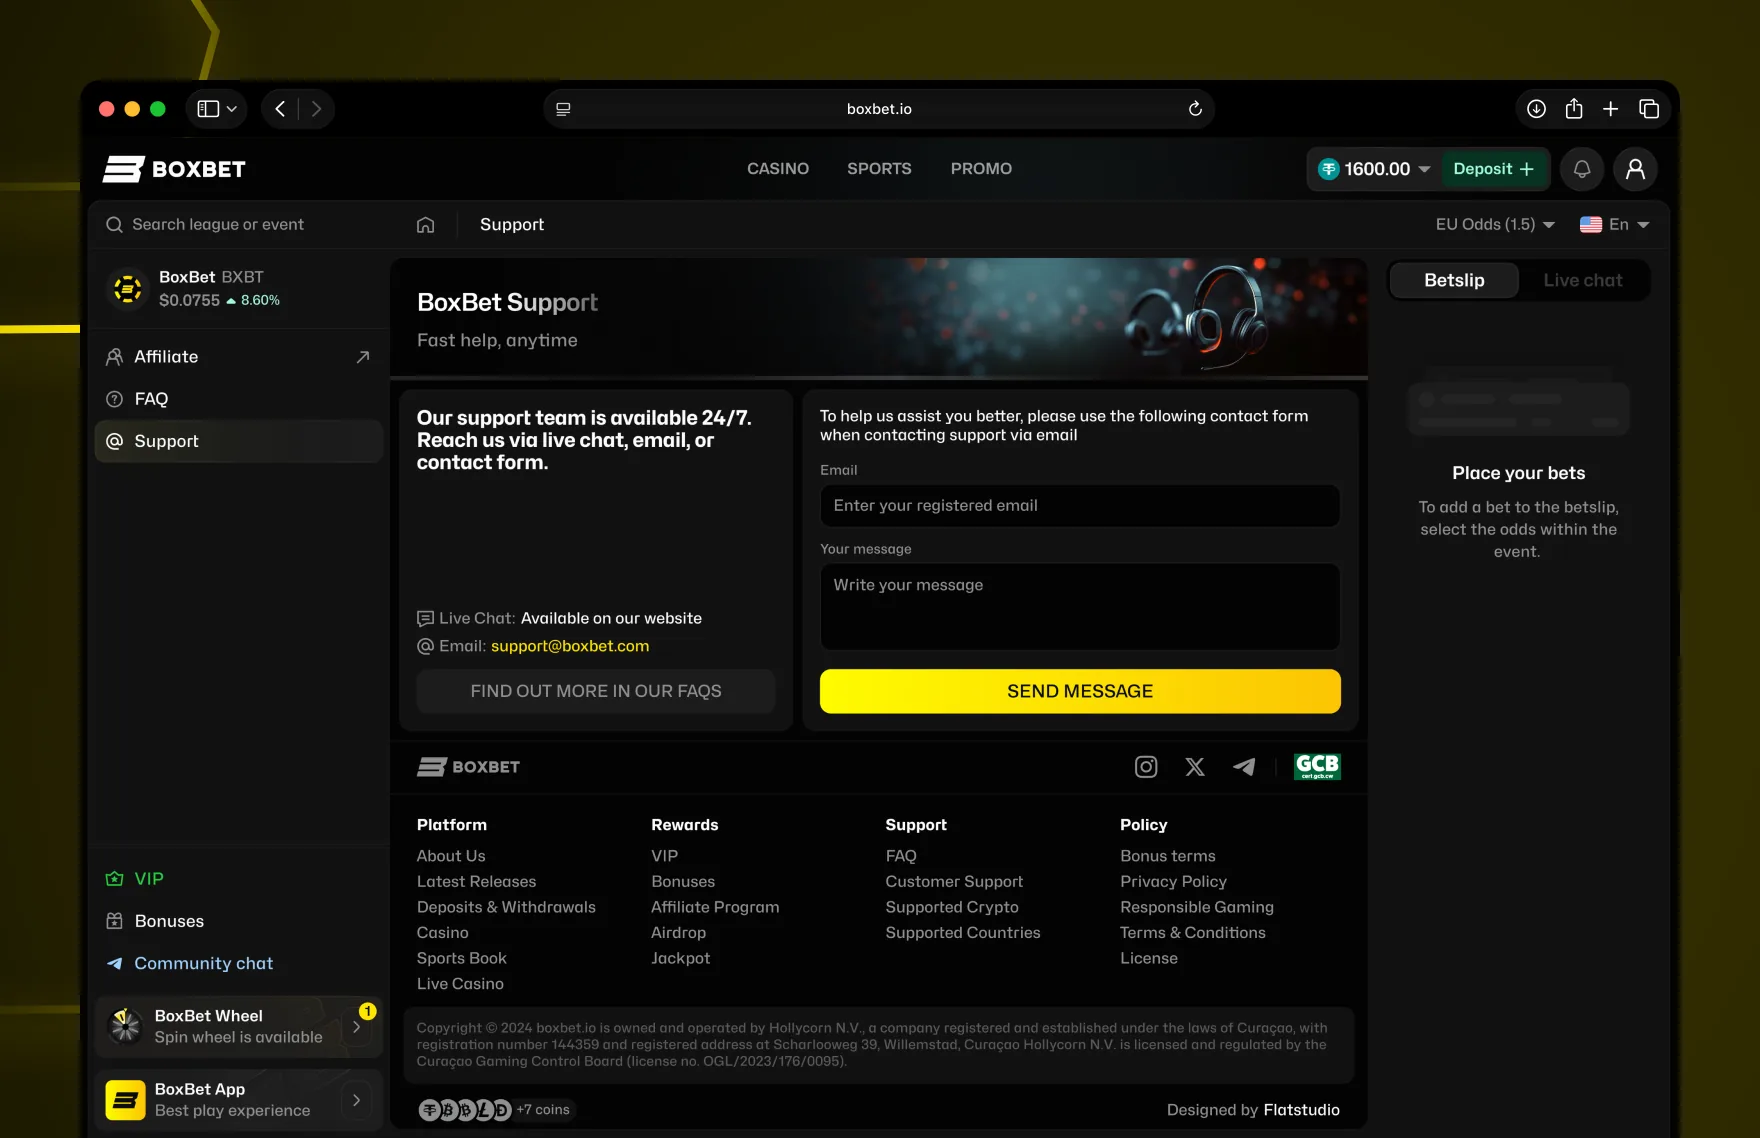This screenshot has width=1760, height=1138.
Task: Click the BXBT token coin icon
Action: (x=127, y=288)
